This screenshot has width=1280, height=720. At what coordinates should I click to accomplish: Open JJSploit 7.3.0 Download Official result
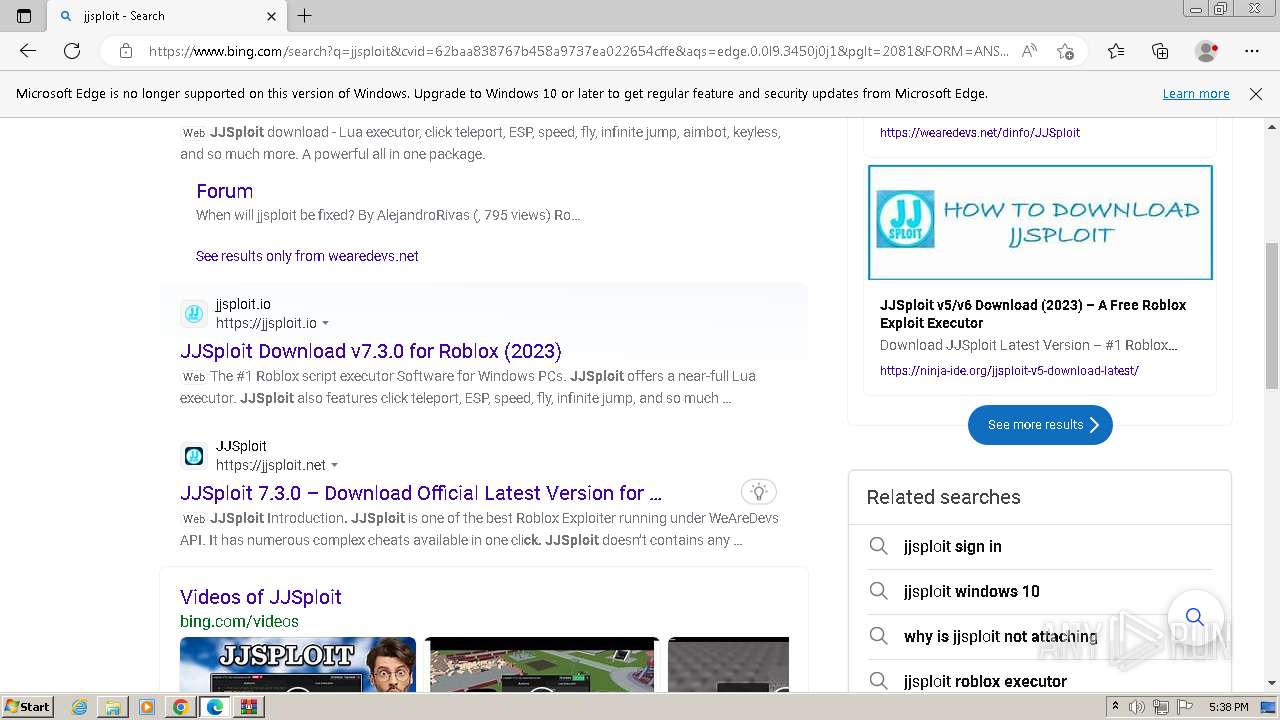tap(421, 493)
